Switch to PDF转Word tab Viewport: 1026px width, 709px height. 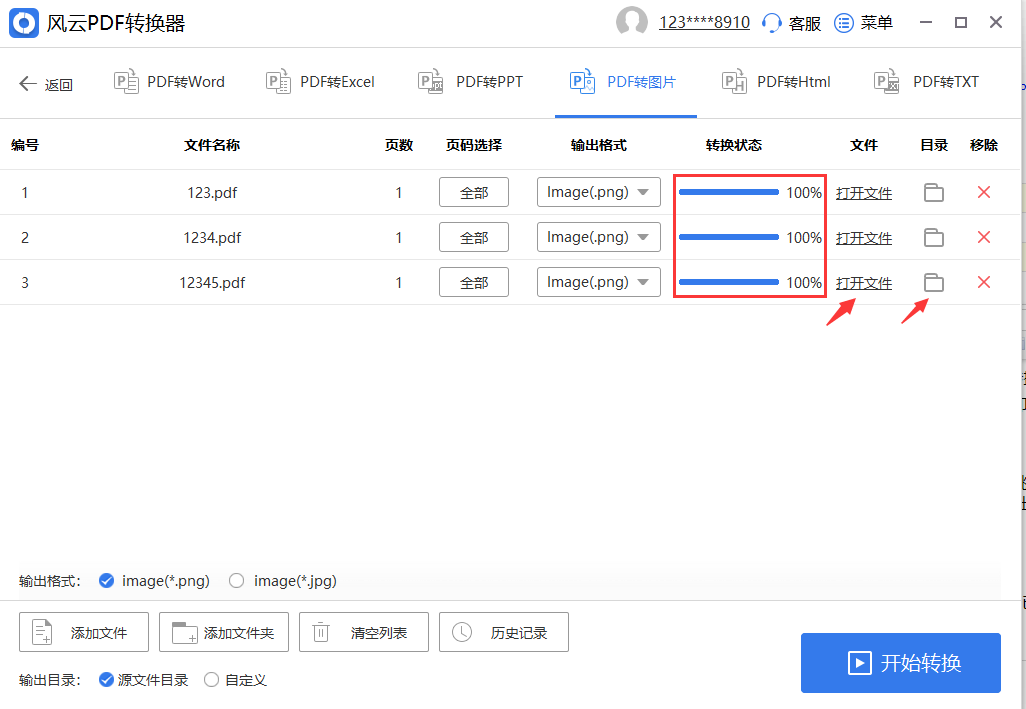pos(169,82)
